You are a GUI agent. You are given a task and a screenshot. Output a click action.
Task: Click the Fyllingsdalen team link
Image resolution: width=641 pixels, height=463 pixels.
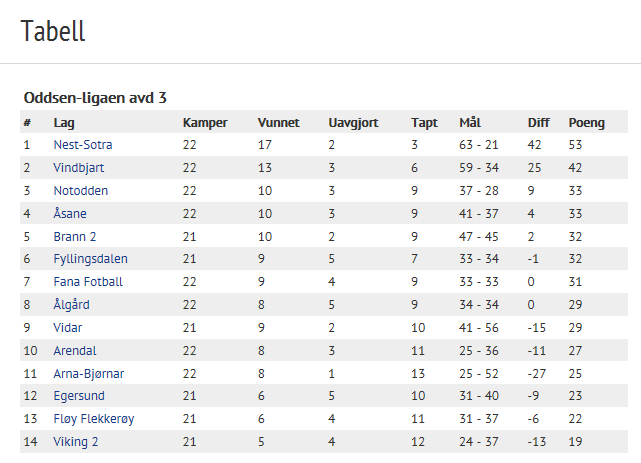[90, 259]
